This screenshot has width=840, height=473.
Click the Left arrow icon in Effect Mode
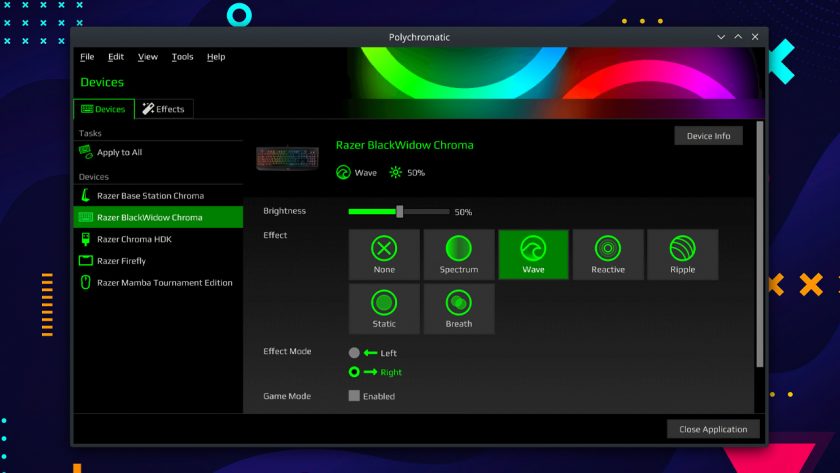tap(370, 352)
